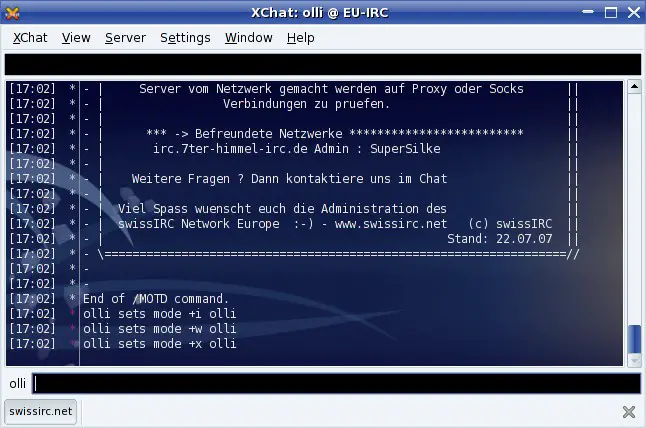Click 'Verbindungen zu pruefen.' text
Image resolution: width=646 pixels, height=428 pixels.
pos(306,104)
